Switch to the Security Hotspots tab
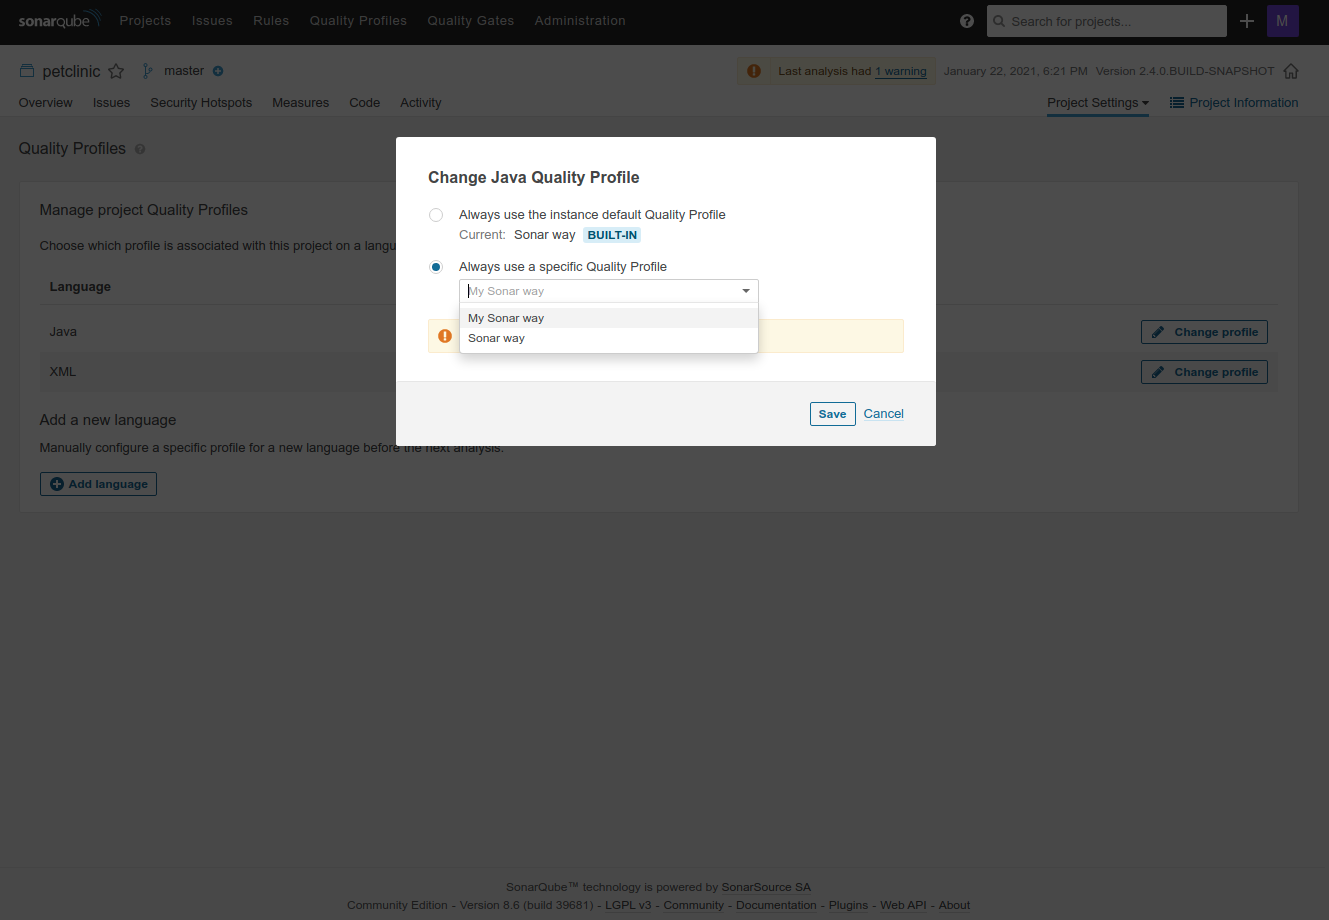Screen dimensions: 1329x920 (x=200, y=102)
